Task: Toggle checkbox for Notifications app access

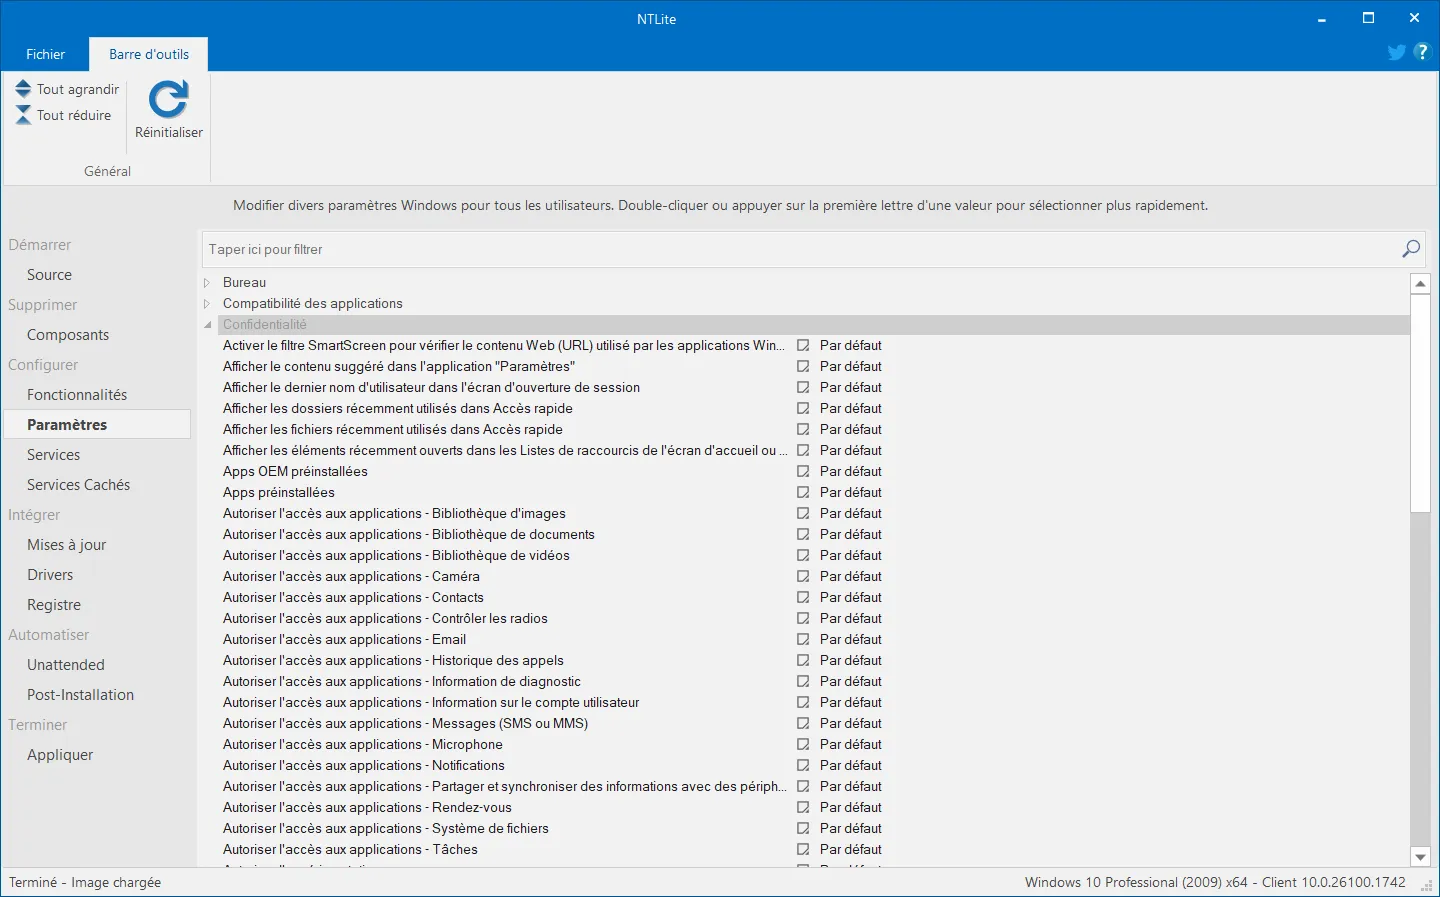Action: point(803,765)
